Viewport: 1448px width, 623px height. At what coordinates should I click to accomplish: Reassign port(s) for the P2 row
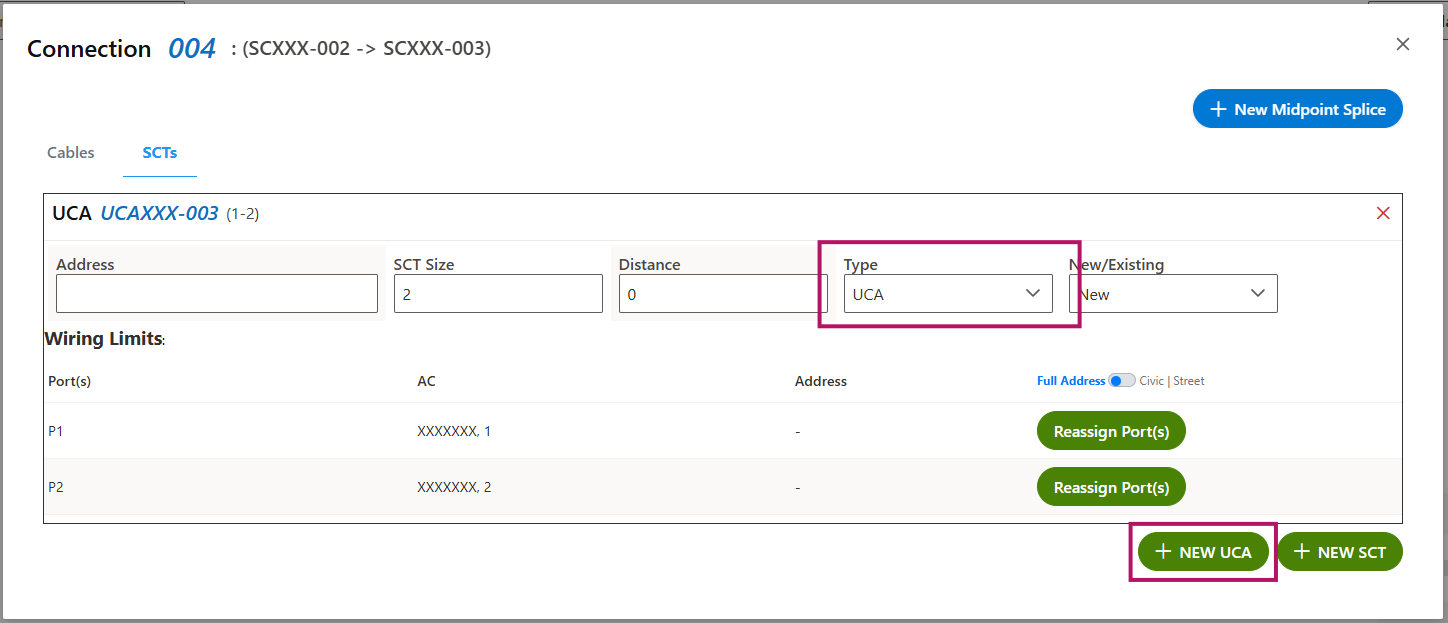(x=1111, y=487)
